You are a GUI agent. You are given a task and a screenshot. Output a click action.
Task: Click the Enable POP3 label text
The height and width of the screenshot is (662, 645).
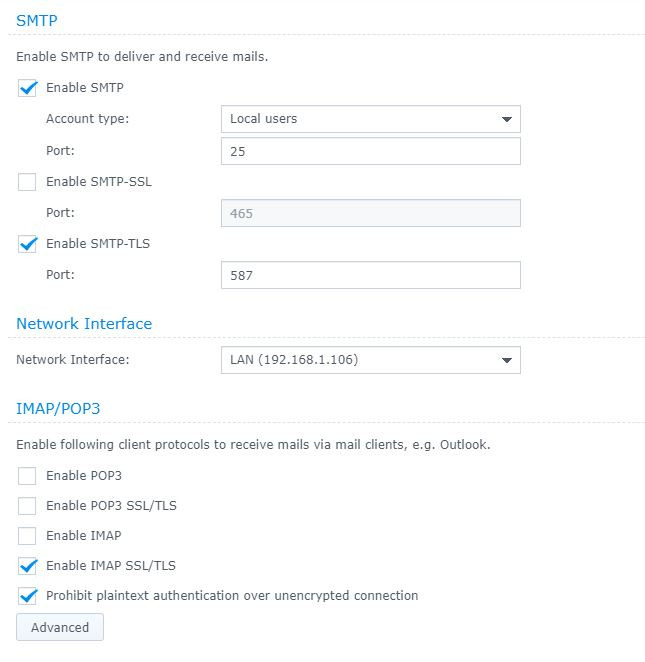(x=84, y=476)
